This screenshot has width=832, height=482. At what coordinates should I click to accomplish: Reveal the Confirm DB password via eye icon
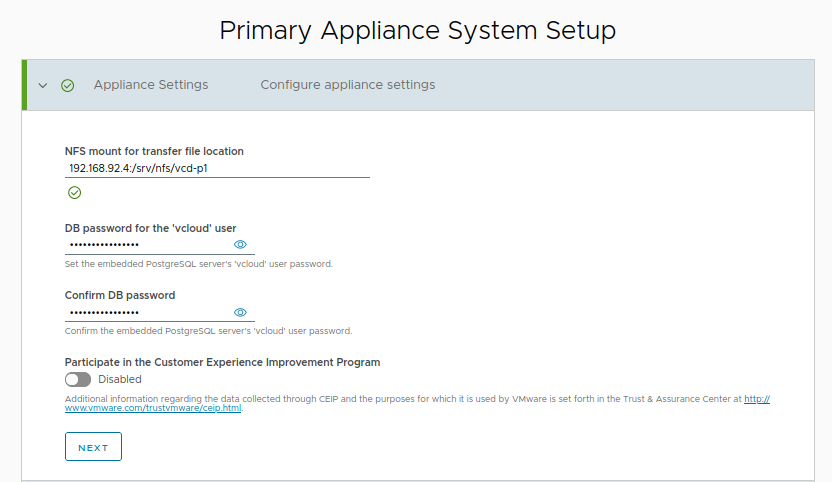(x=240, y=312)
